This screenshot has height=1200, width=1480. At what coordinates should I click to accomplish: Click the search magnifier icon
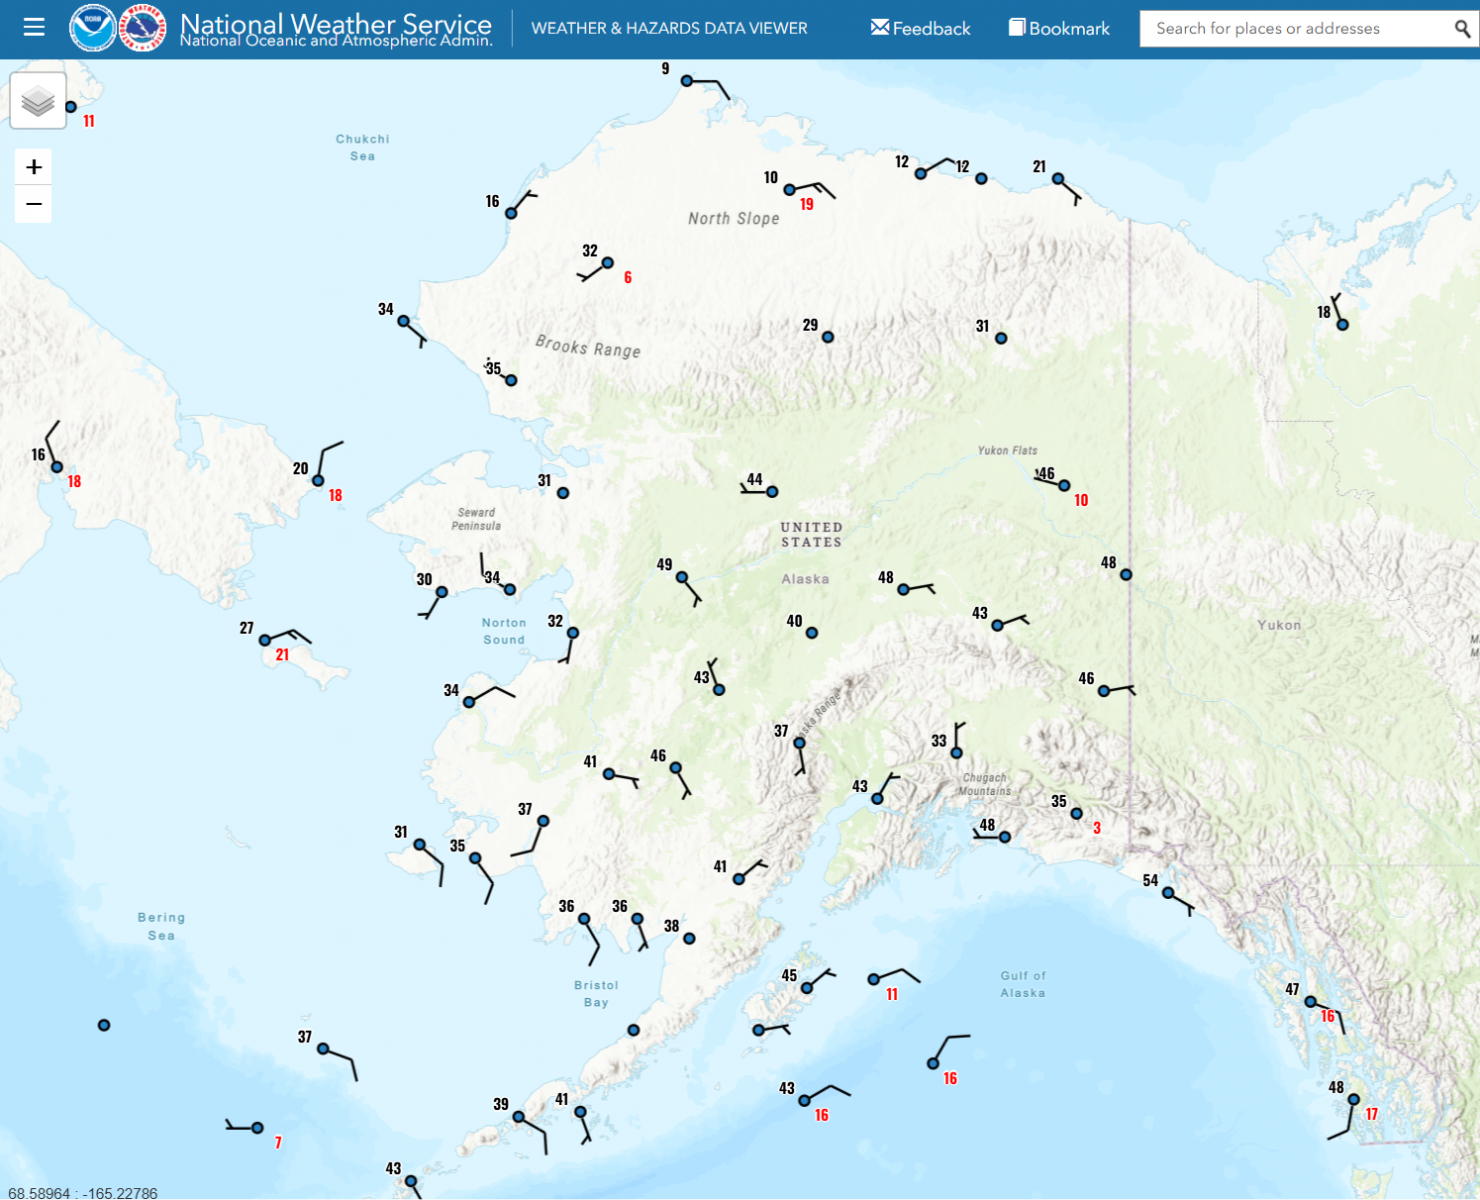[1462, 29]
